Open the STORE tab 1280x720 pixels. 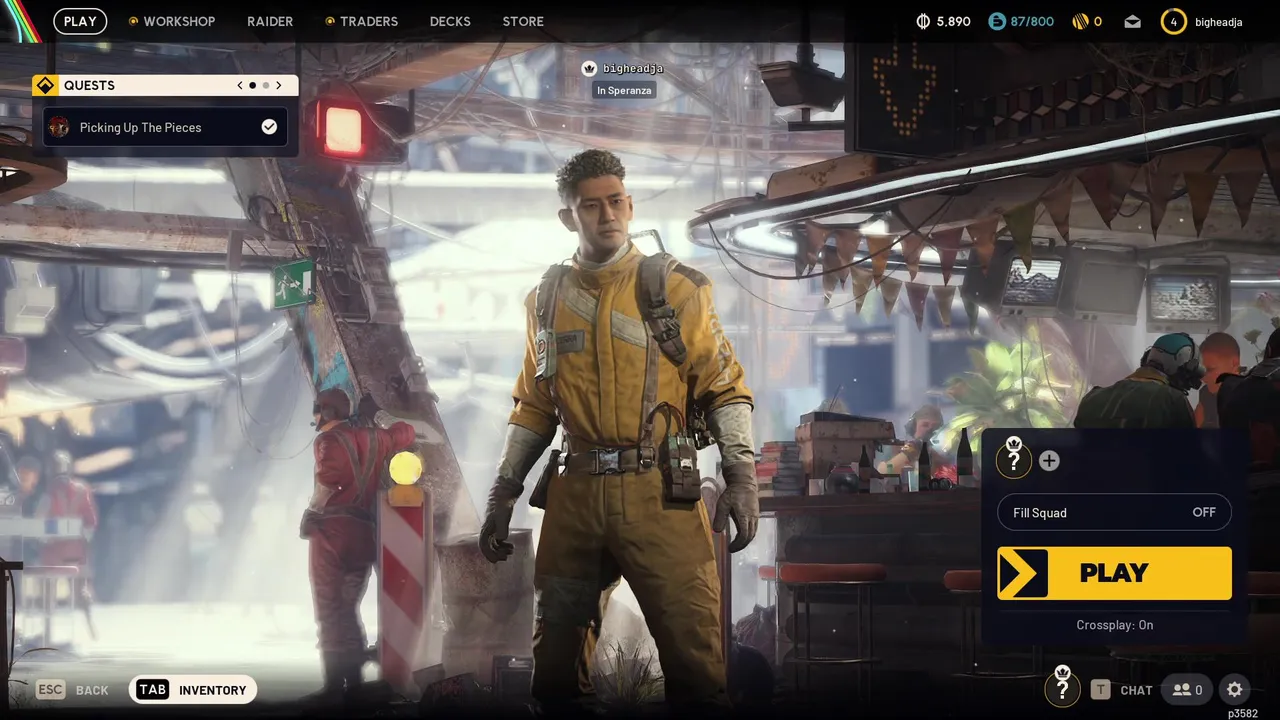pyautogui.click(x=523, y=21)
